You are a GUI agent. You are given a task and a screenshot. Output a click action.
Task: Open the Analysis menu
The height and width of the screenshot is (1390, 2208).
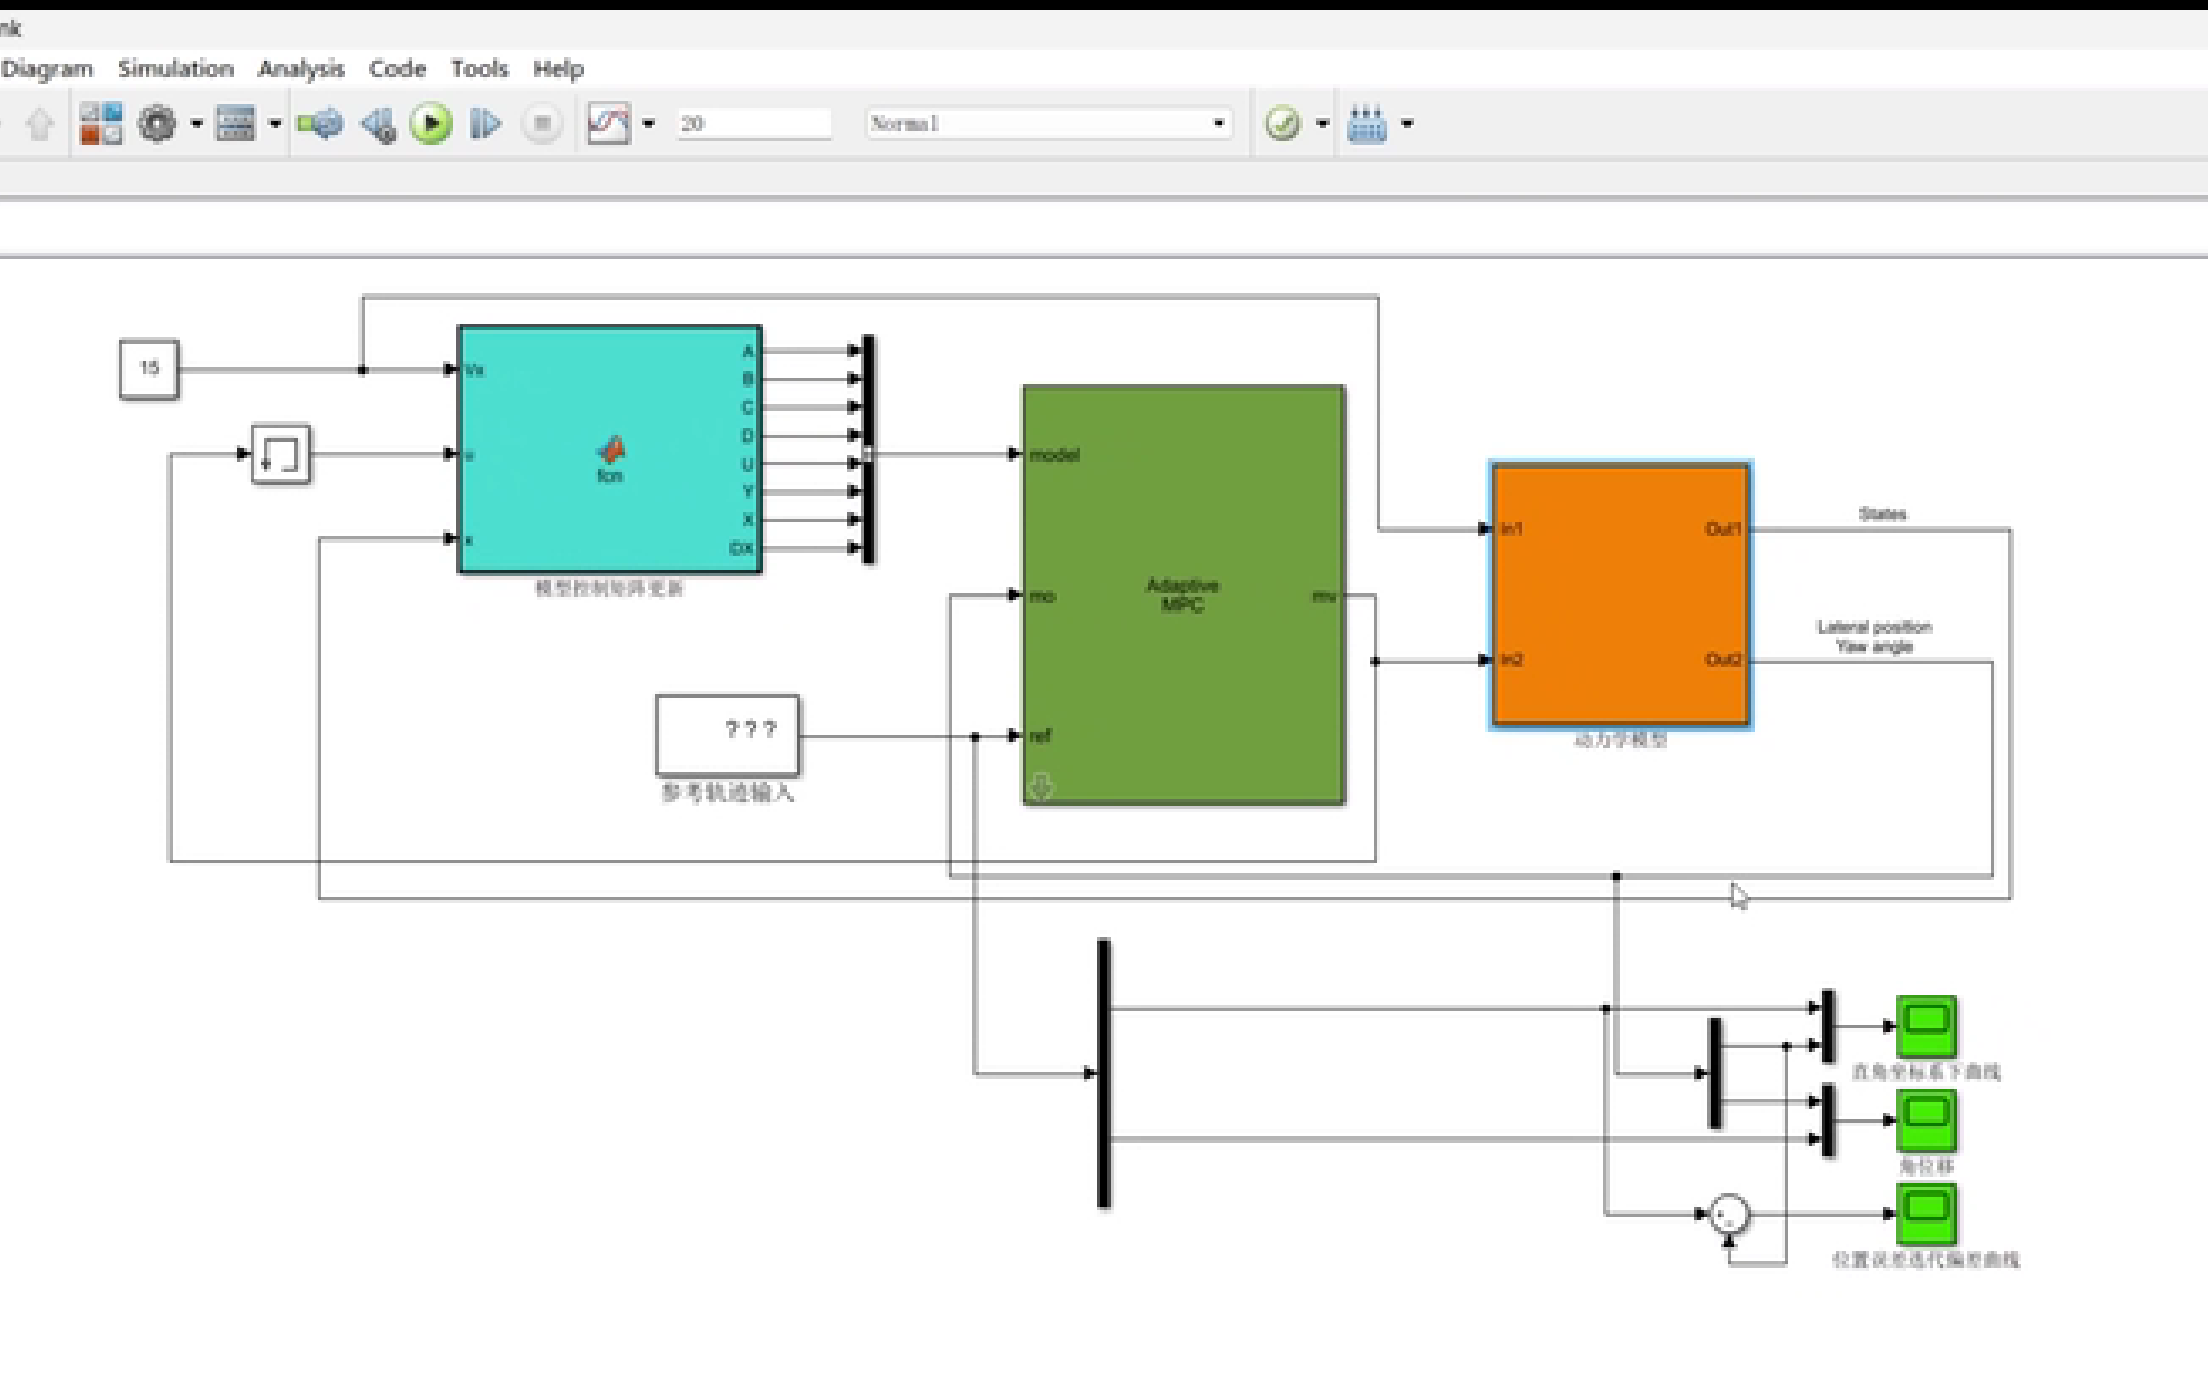coord(300,69)
